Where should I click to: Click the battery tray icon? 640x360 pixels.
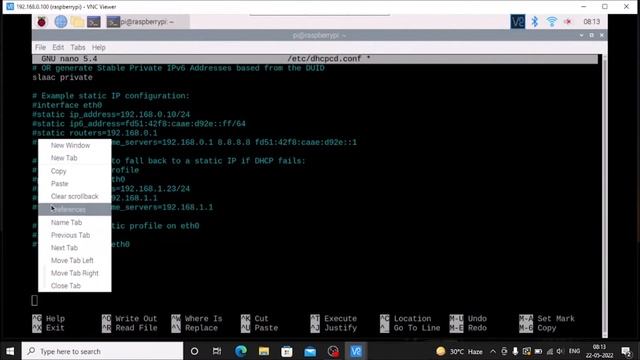click(x=538, y=351)
